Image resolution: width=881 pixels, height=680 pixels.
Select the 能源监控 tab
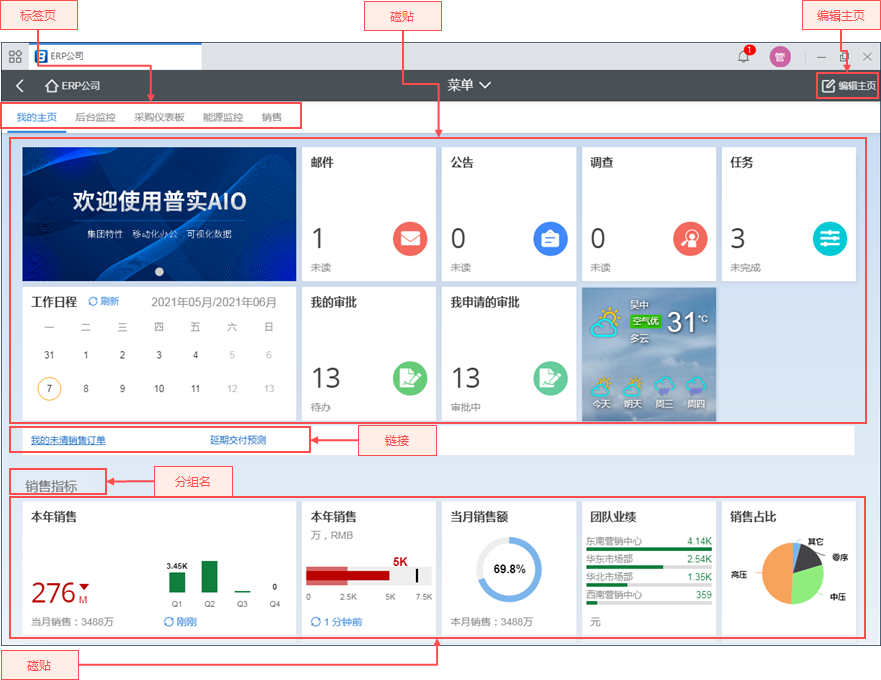point(222,117)
